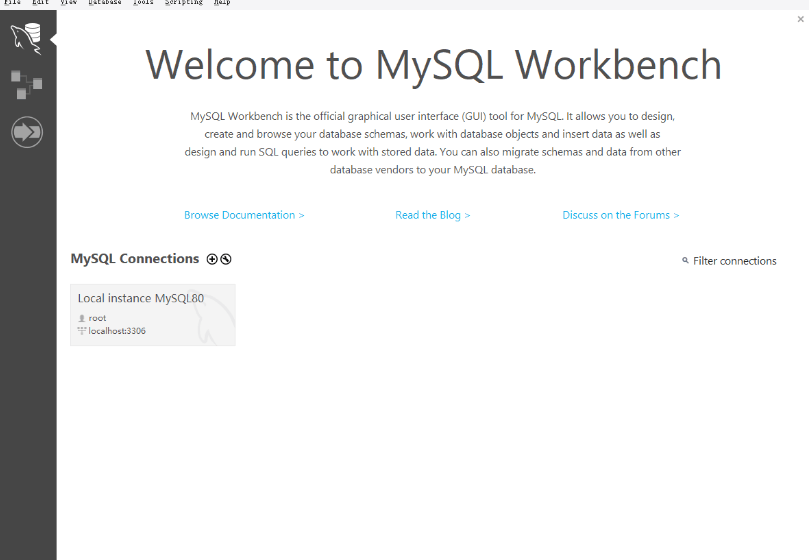Open the Help menu
811x560 pixels.
tap(222, 3)
